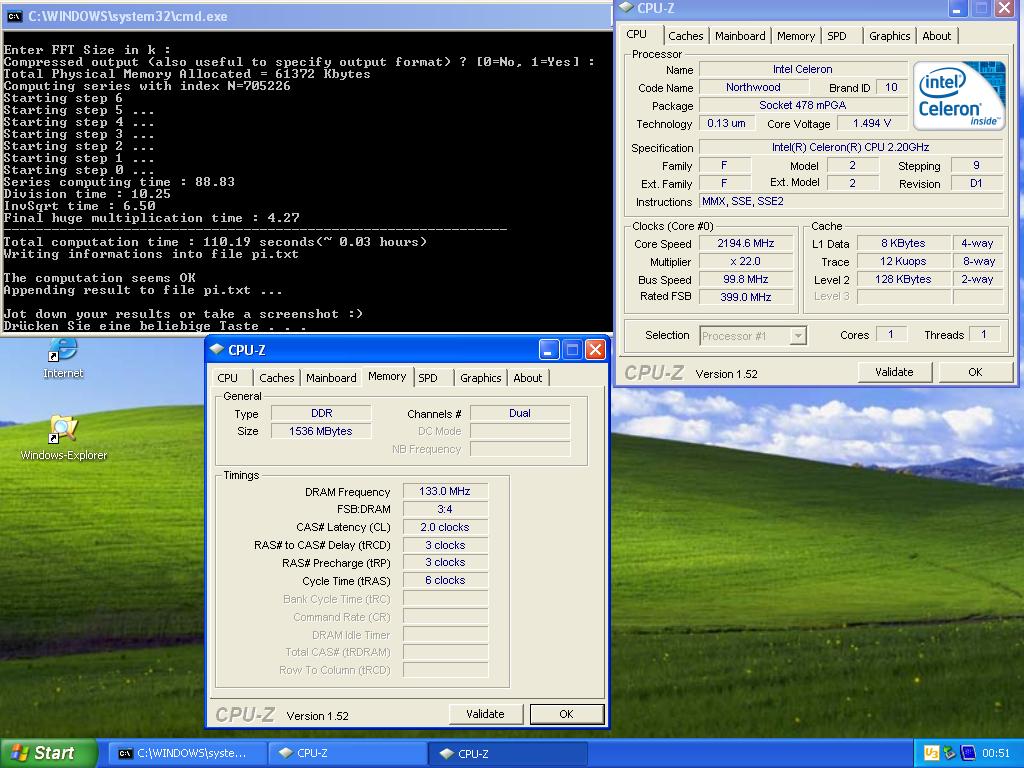Screen dimensions: 1024x768
Task: Click the Technology value 0.13 um
Action: coord(727,123)
